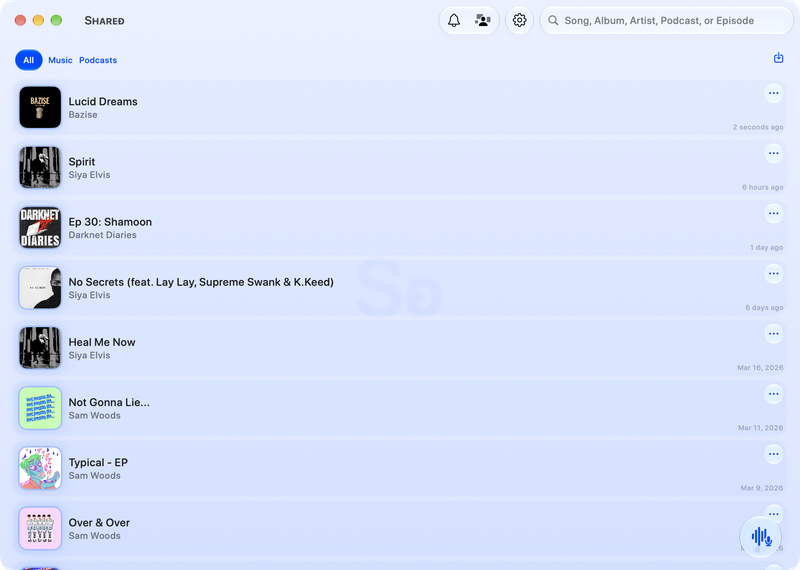
Task: Select the No Secrets song title
Action: (x=201, y=282)
